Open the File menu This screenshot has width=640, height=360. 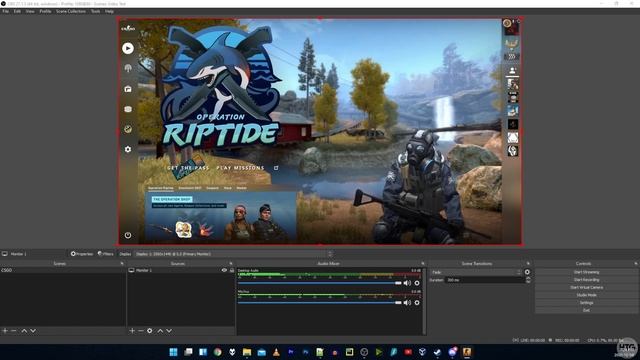coord(5,11)
